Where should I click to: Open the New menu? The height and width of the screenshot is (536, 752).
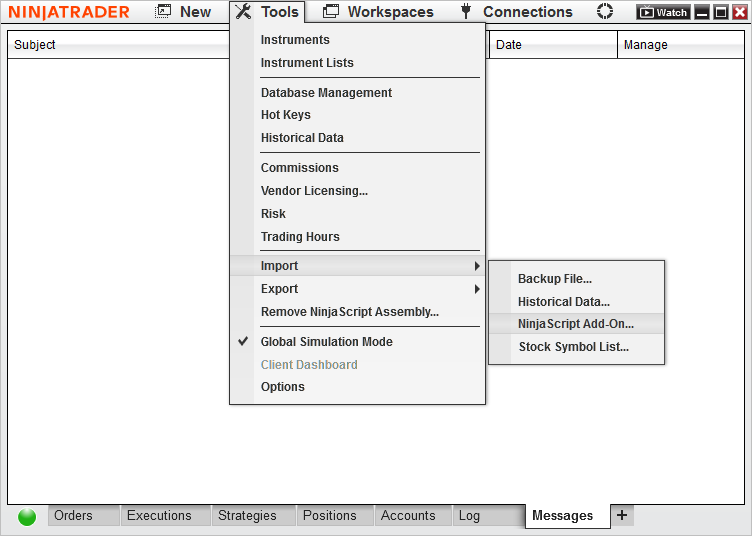[x=195, y=12]
